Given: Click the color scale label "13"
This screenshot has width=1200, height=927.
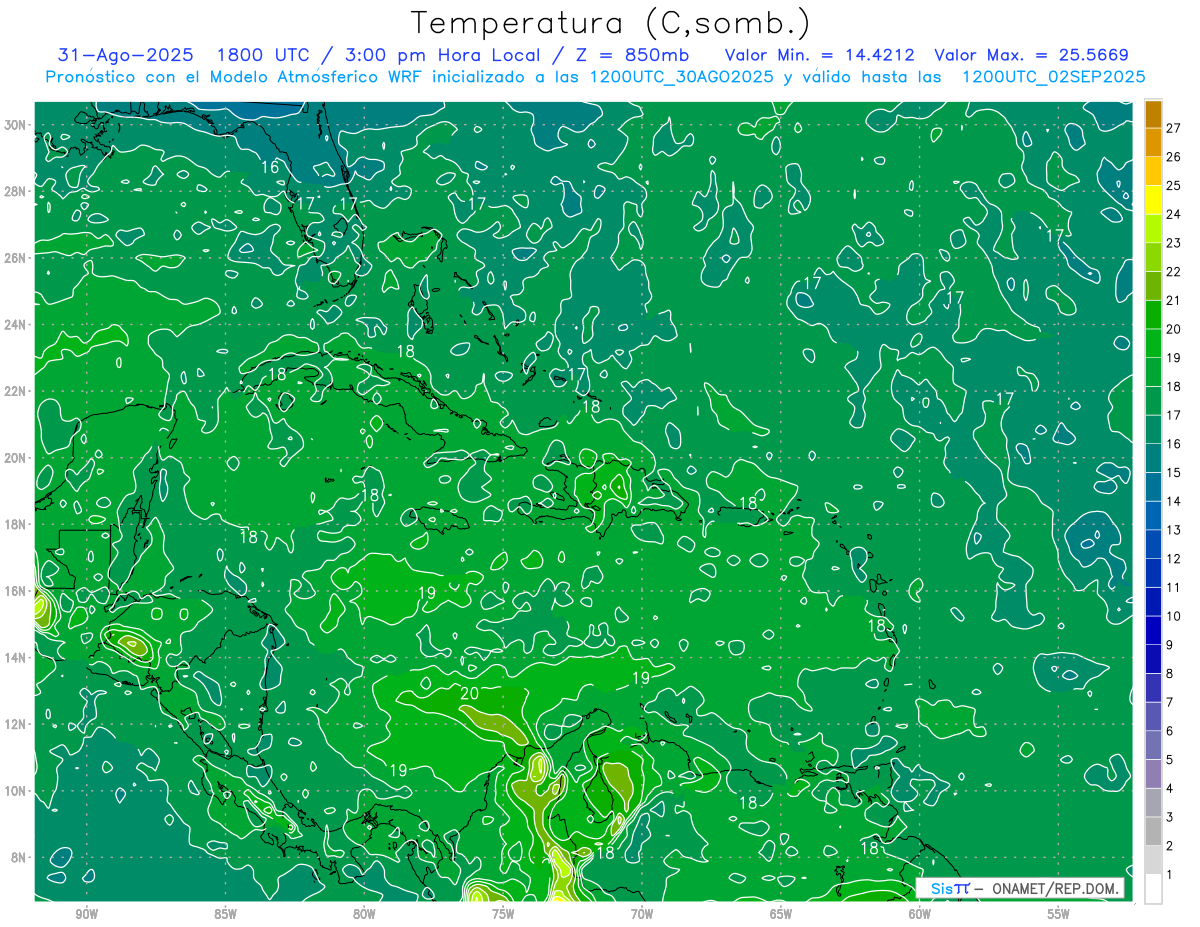Looking at the screenshot, I should (x=1174, y=530).
